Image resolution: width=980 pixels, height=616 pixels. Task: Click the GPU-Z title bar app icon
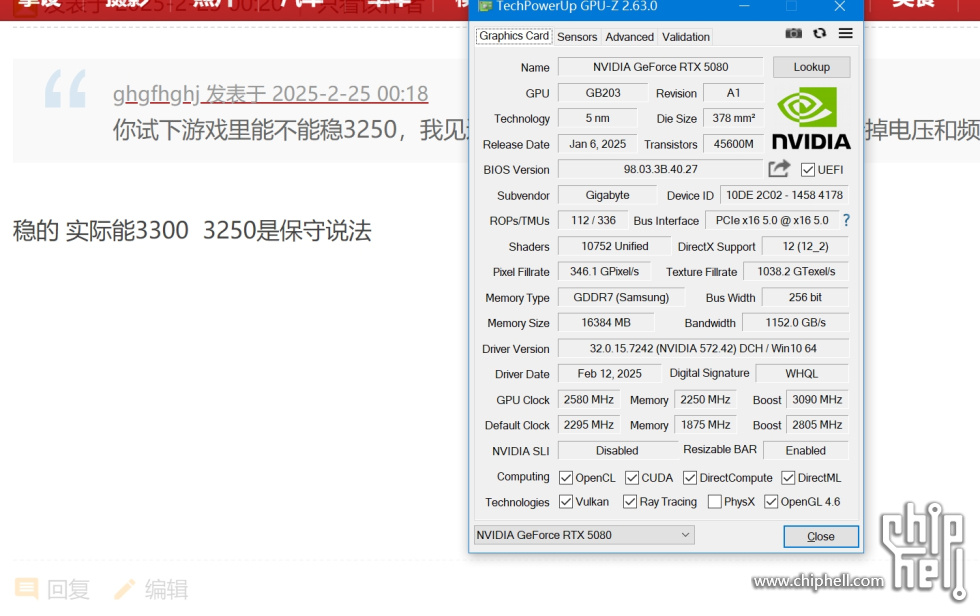(485, 6)
